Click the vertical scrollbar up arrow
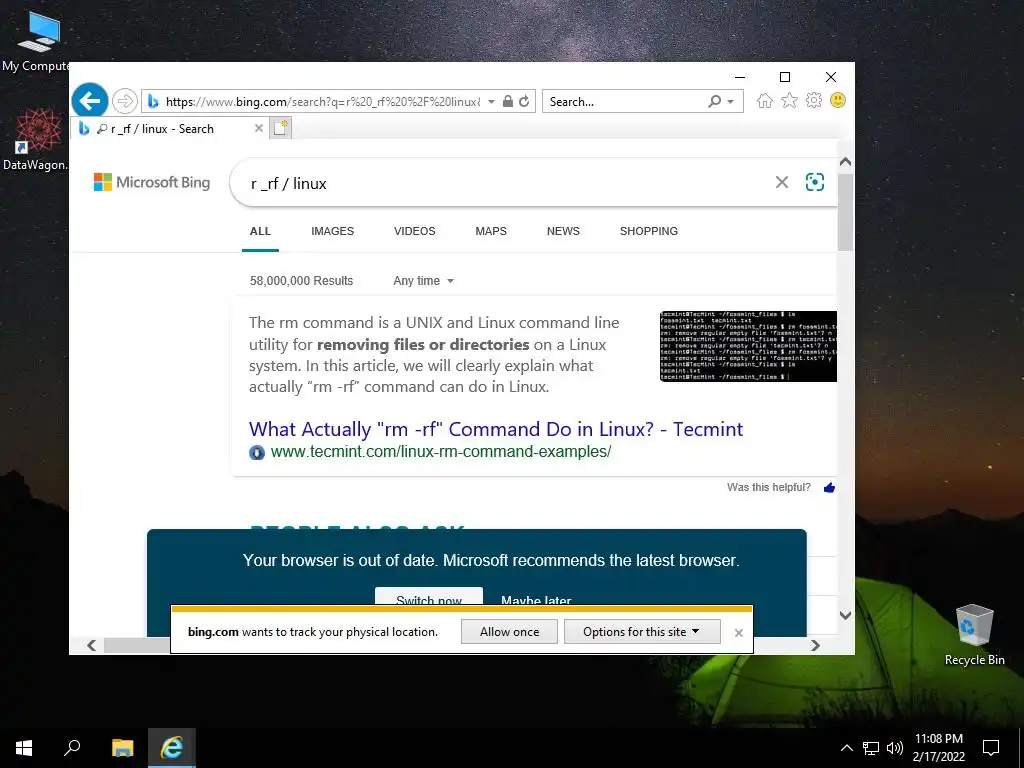Screen dimensions: 1024x768 [845, 161]
